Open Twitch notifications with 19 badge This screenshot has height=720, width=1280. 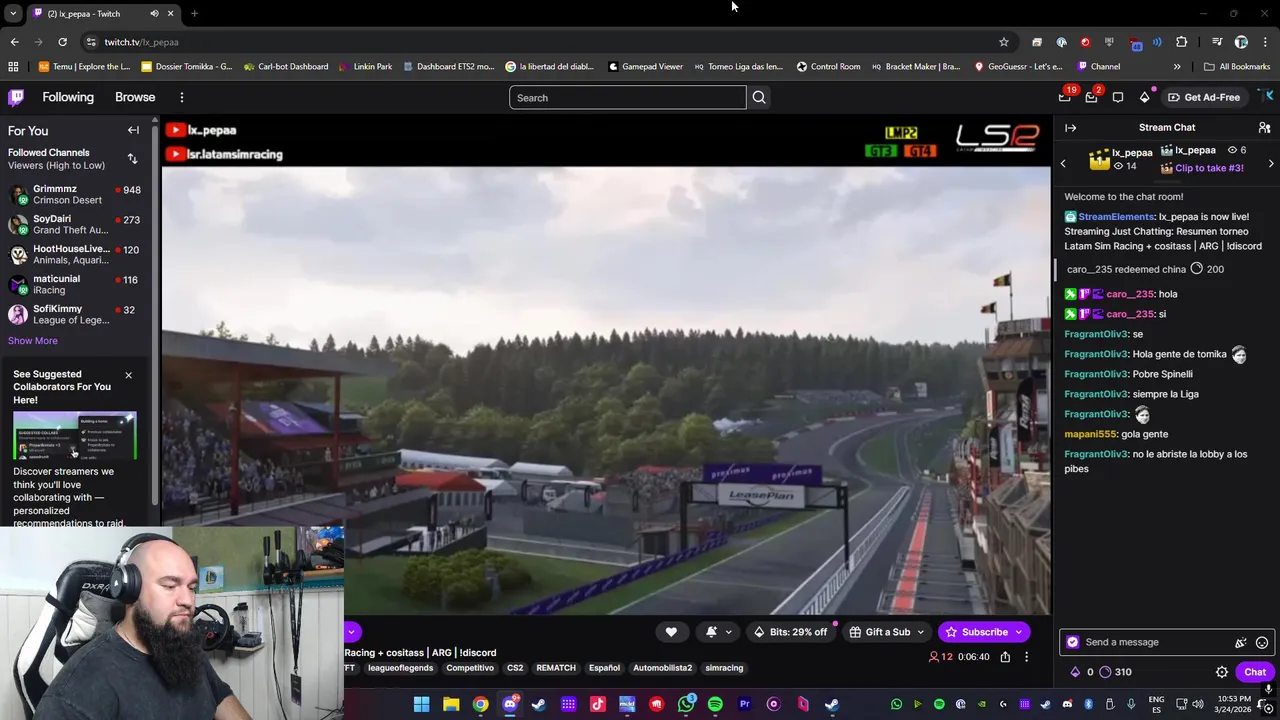(x=1065, y=97)
